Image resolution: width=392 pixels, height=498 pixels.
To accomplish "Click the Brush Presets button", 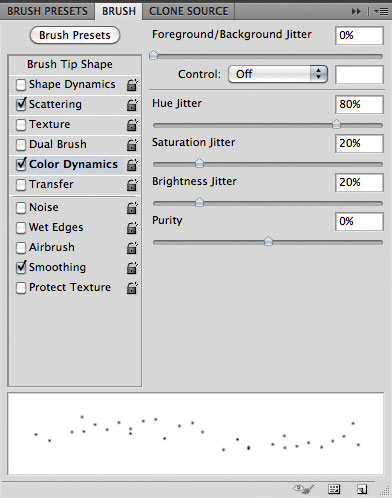I will (75, 35).
